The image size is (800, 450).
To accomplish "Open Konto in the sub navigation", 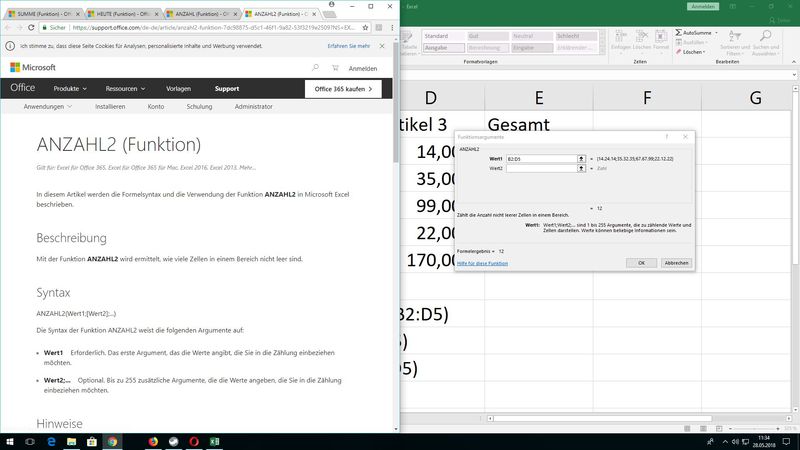I will (x=156, y=107).
